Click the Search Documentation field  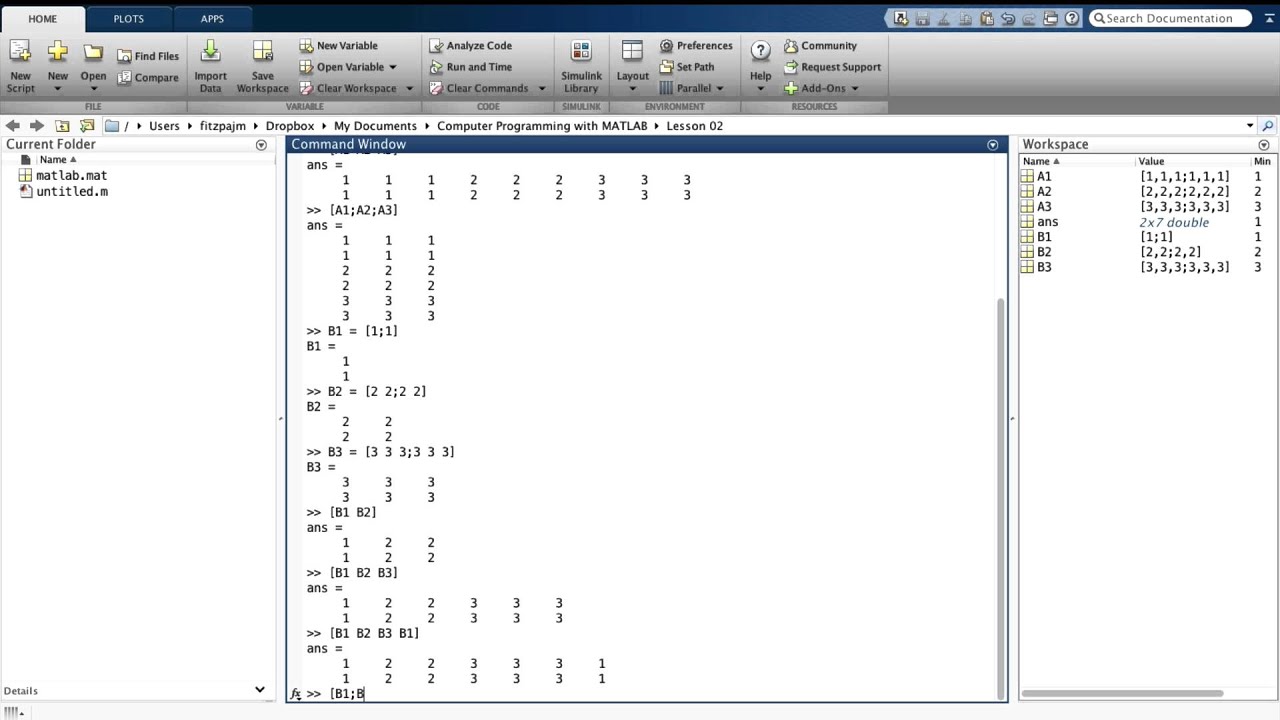click(x=1168, y=18)
